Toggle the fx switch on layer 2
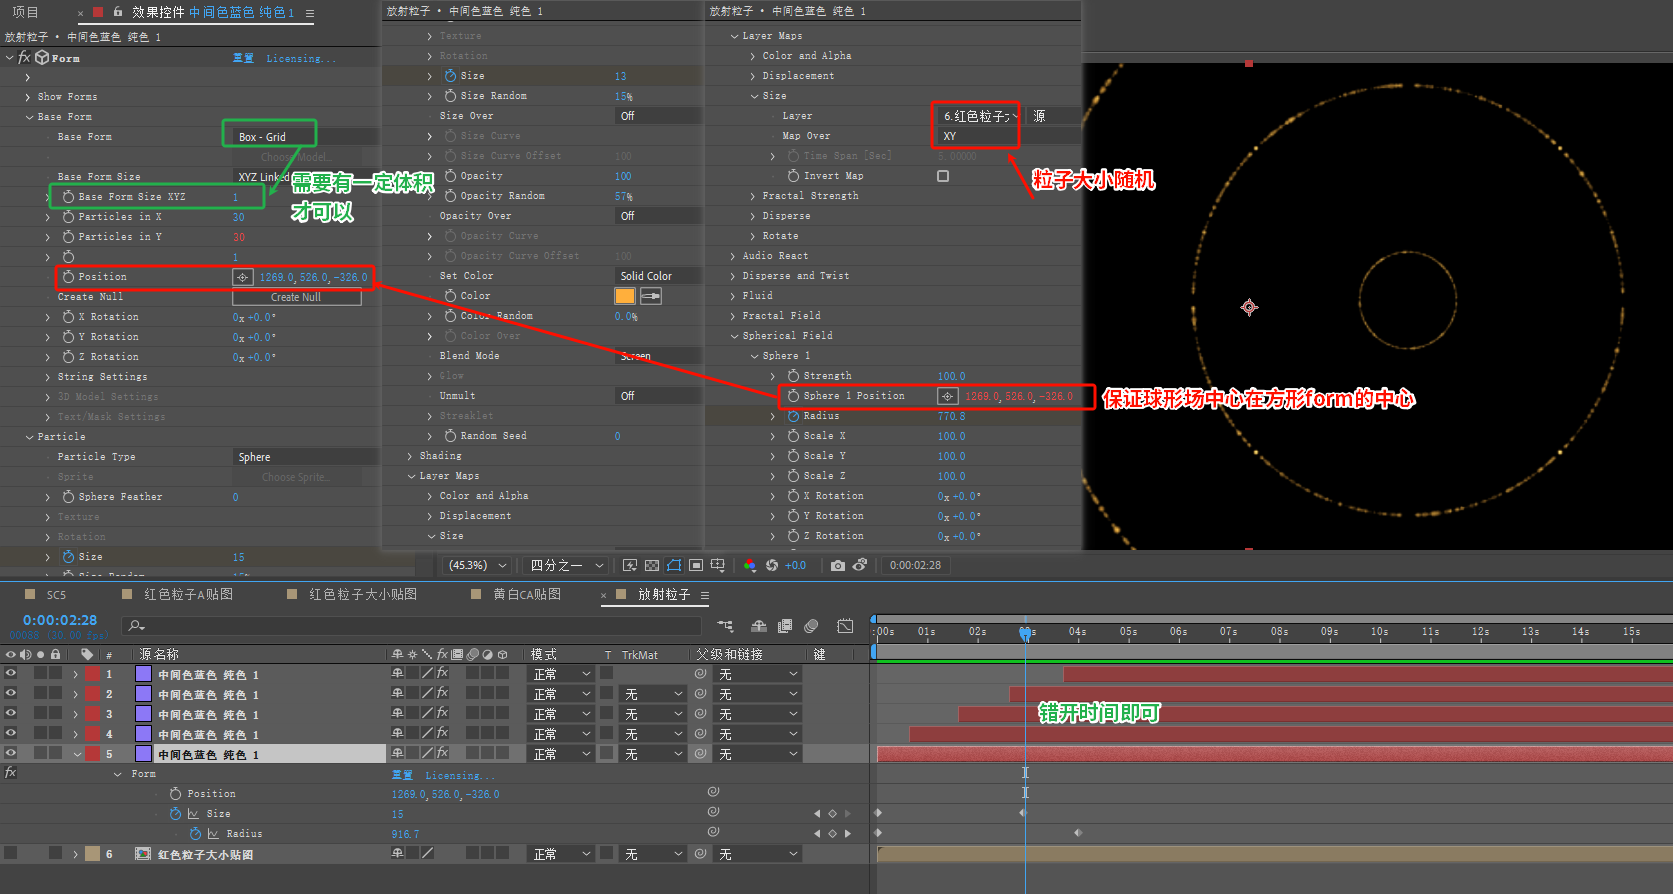Screen dimensions: 1673x894 [x=442, y=694]
